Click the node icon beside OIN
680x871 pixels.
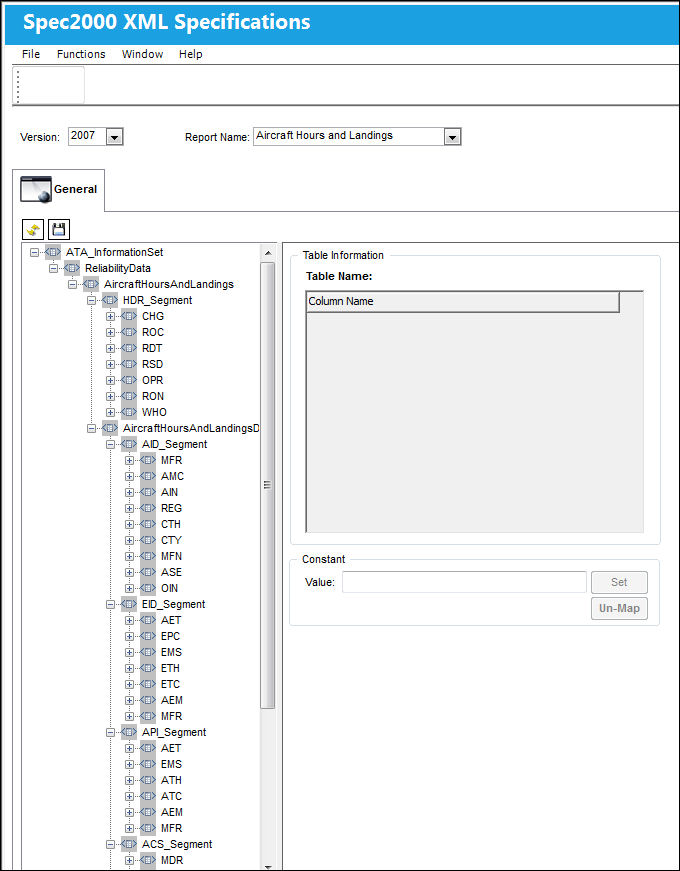tap(148, 588)
